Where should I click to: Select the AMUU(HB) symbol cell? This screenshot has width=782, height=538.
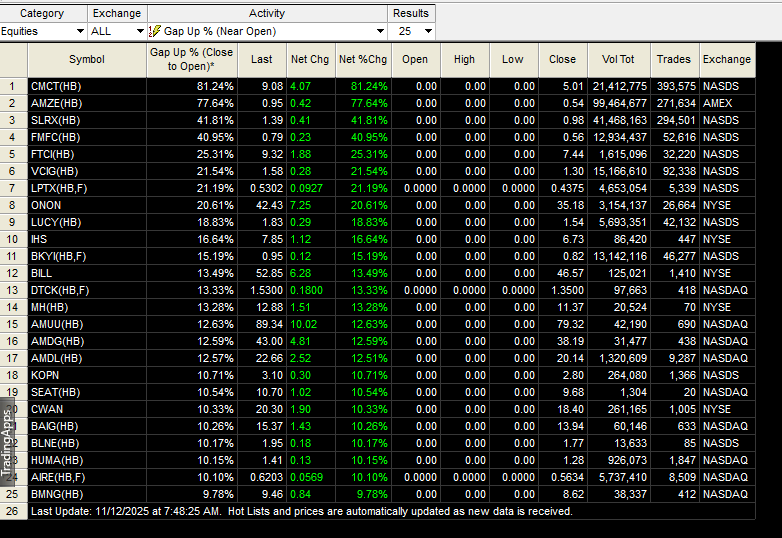(87, 324)
